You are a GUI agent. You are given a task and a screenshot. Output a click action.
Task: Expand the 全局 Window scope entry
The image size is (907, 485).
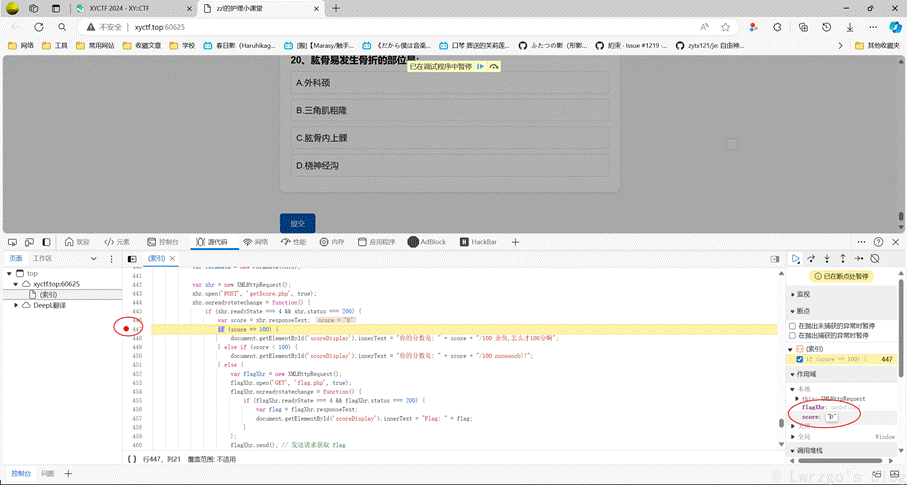pos(793,437)
